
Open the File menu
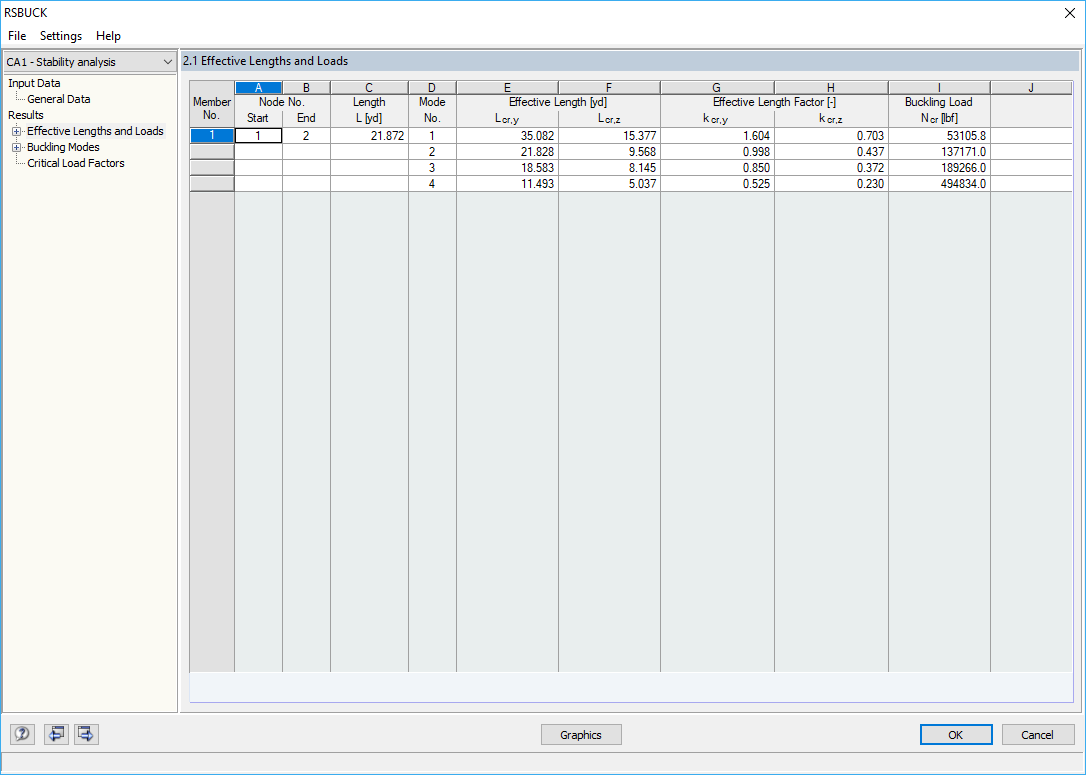point(17,36)
